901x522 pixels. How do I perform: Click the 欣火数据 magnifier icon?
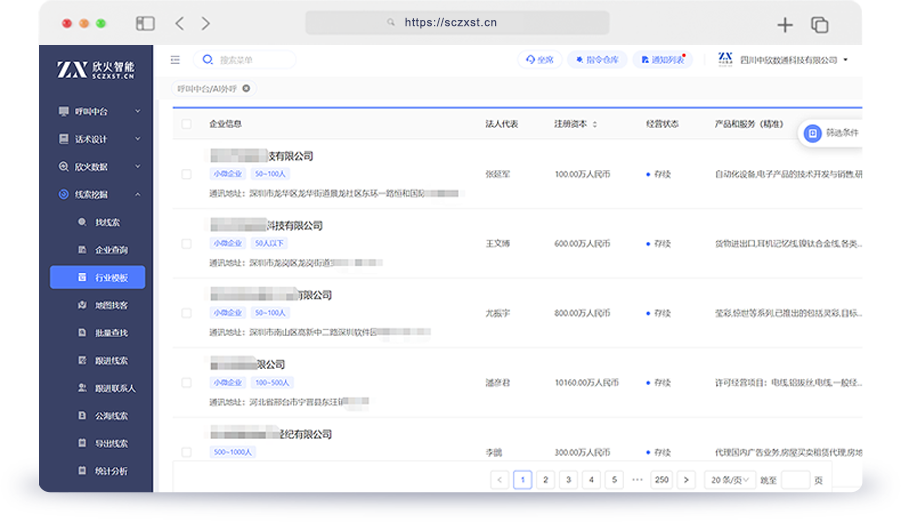[63, 166]
